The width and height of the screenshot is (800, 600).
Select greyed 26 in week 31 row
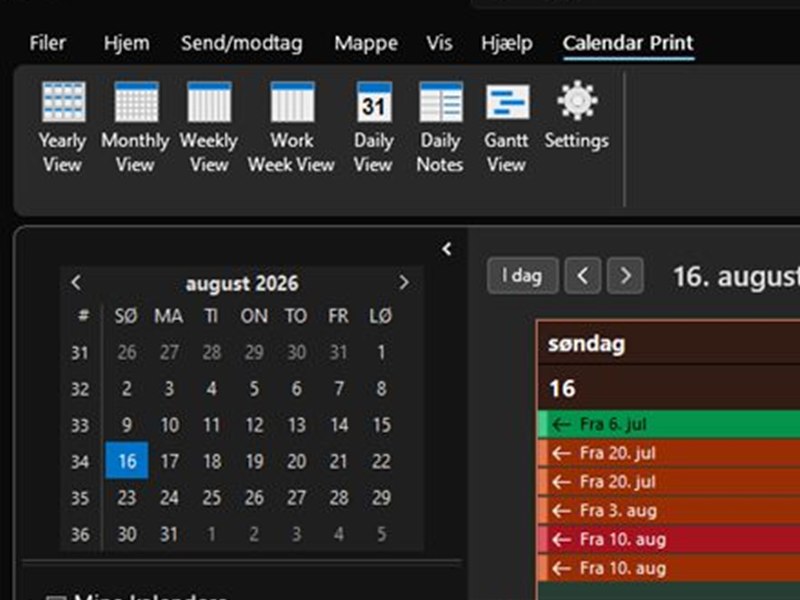pyautogui.click(x=127, y=352)
